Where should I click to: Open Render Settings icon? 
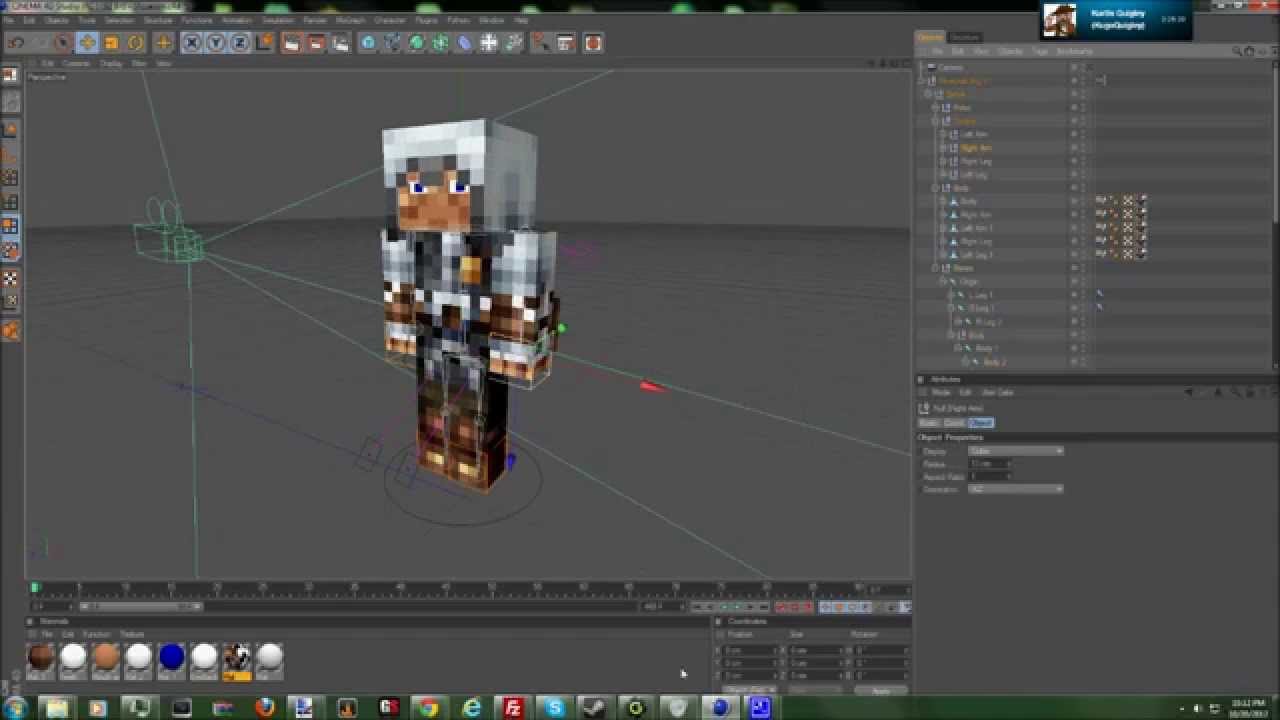tap(340, 43)
